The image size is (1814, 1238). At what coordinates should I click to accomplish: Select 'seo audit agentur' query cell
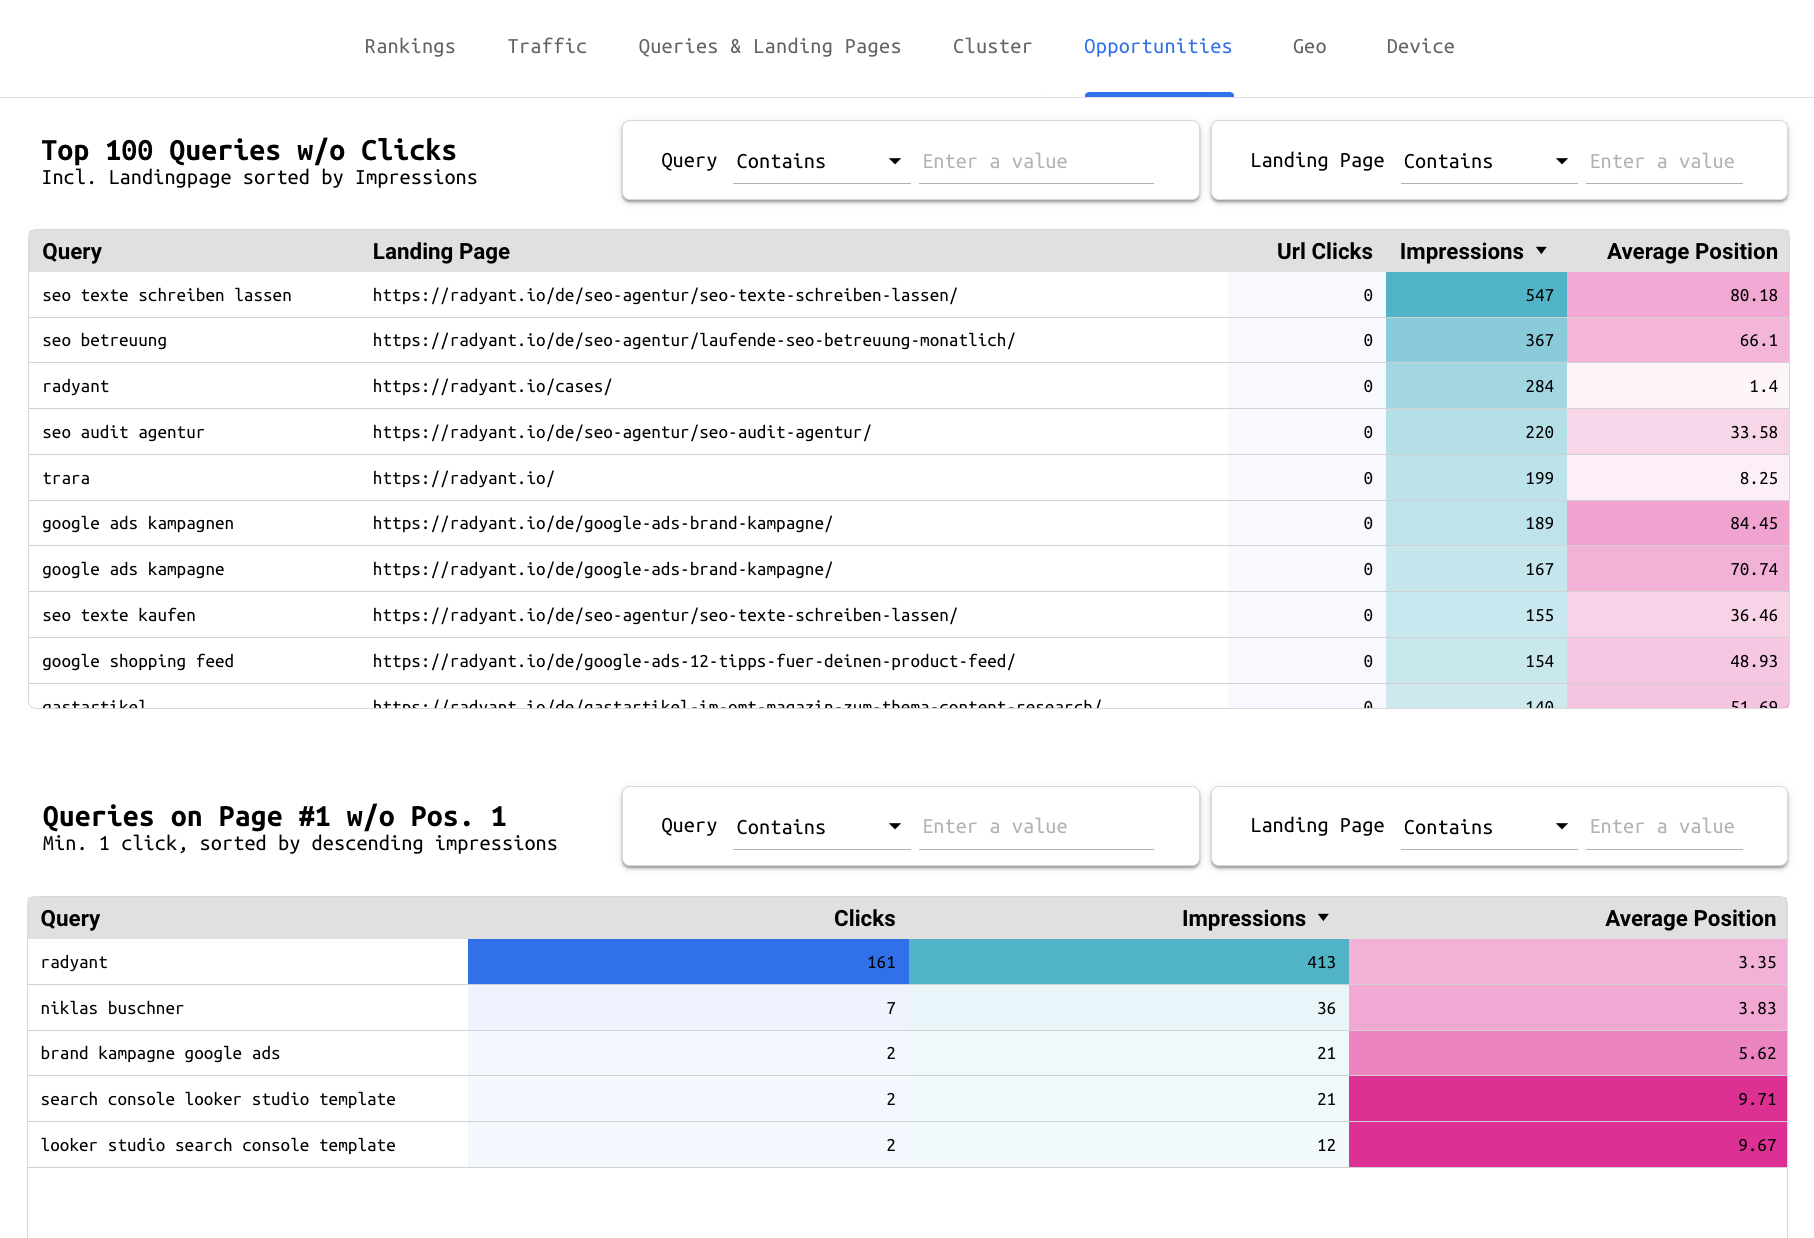pyautogui.click(x=123, y=432)
